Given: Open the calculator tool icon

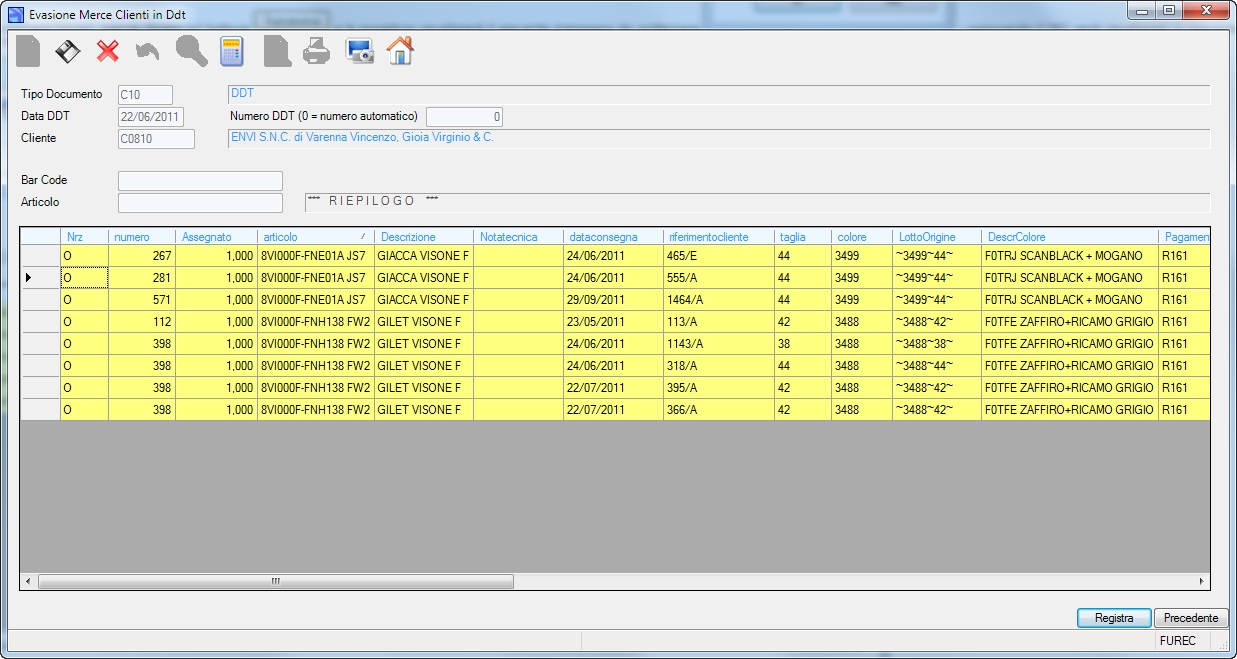Looking at the screenshot, I should [x=232, y=51].
